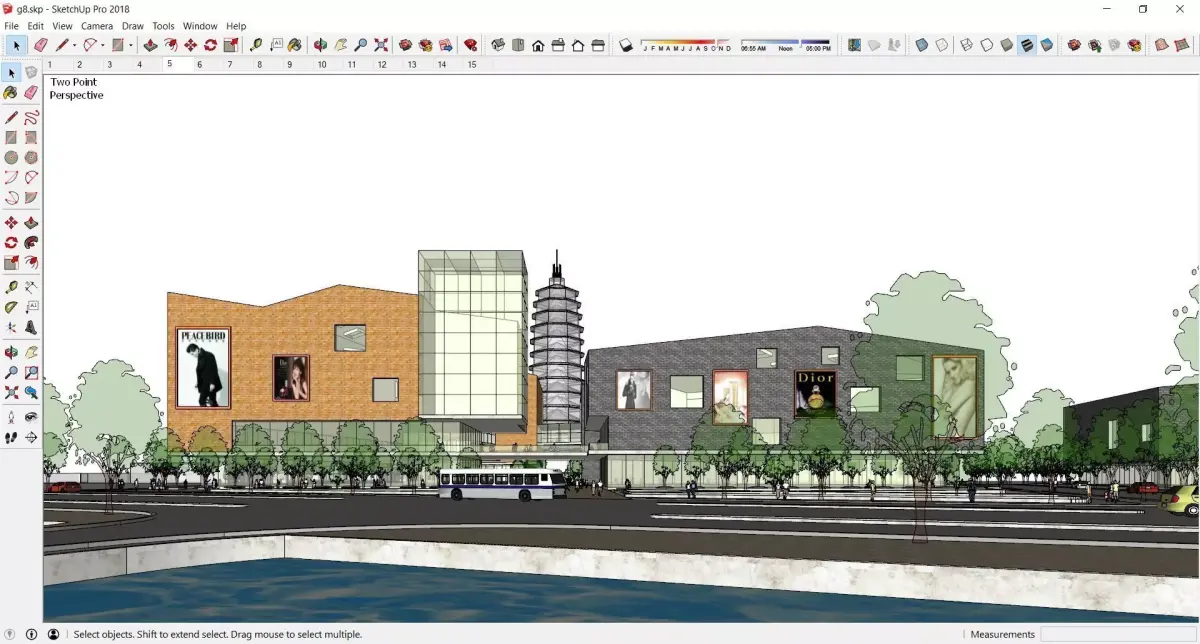Switch to Iso standard view

click(498, 45)
